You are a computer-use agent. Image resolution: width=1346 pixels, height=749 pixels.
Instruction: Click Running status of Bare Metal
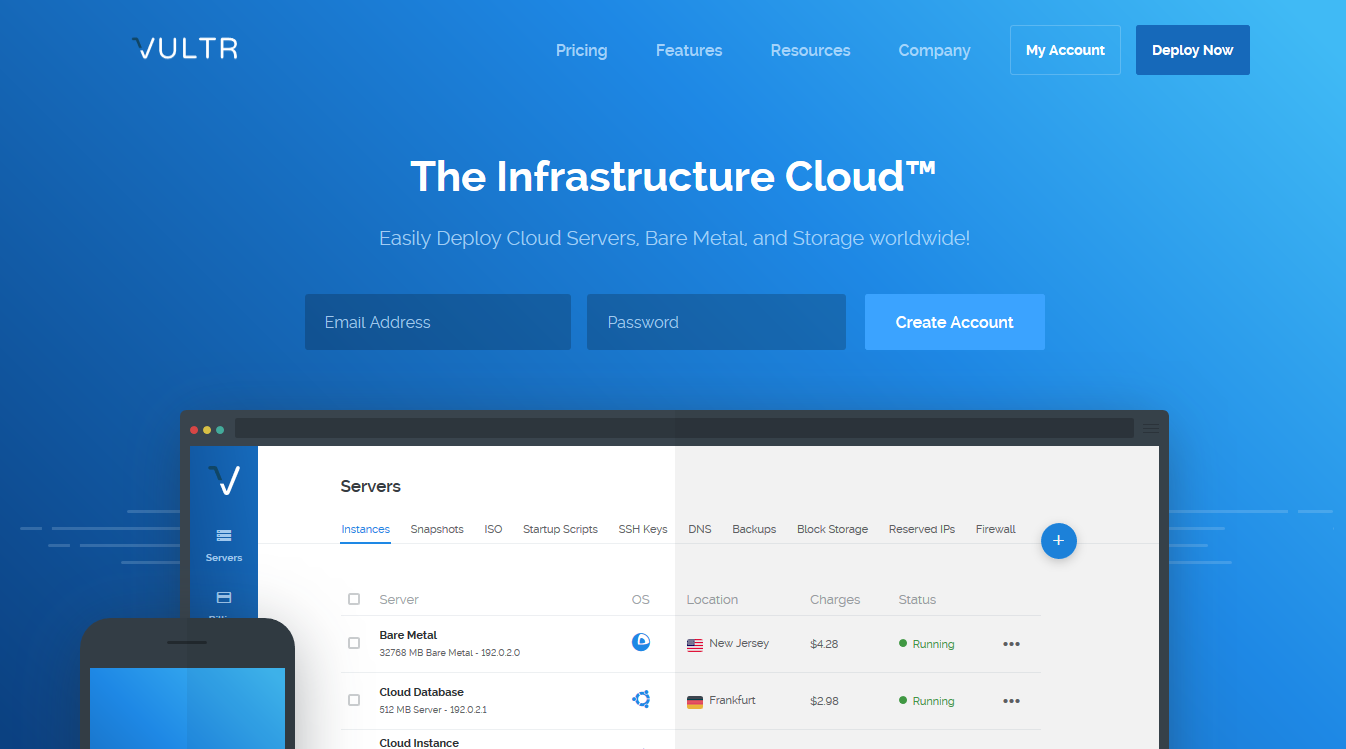pos(926,644)
